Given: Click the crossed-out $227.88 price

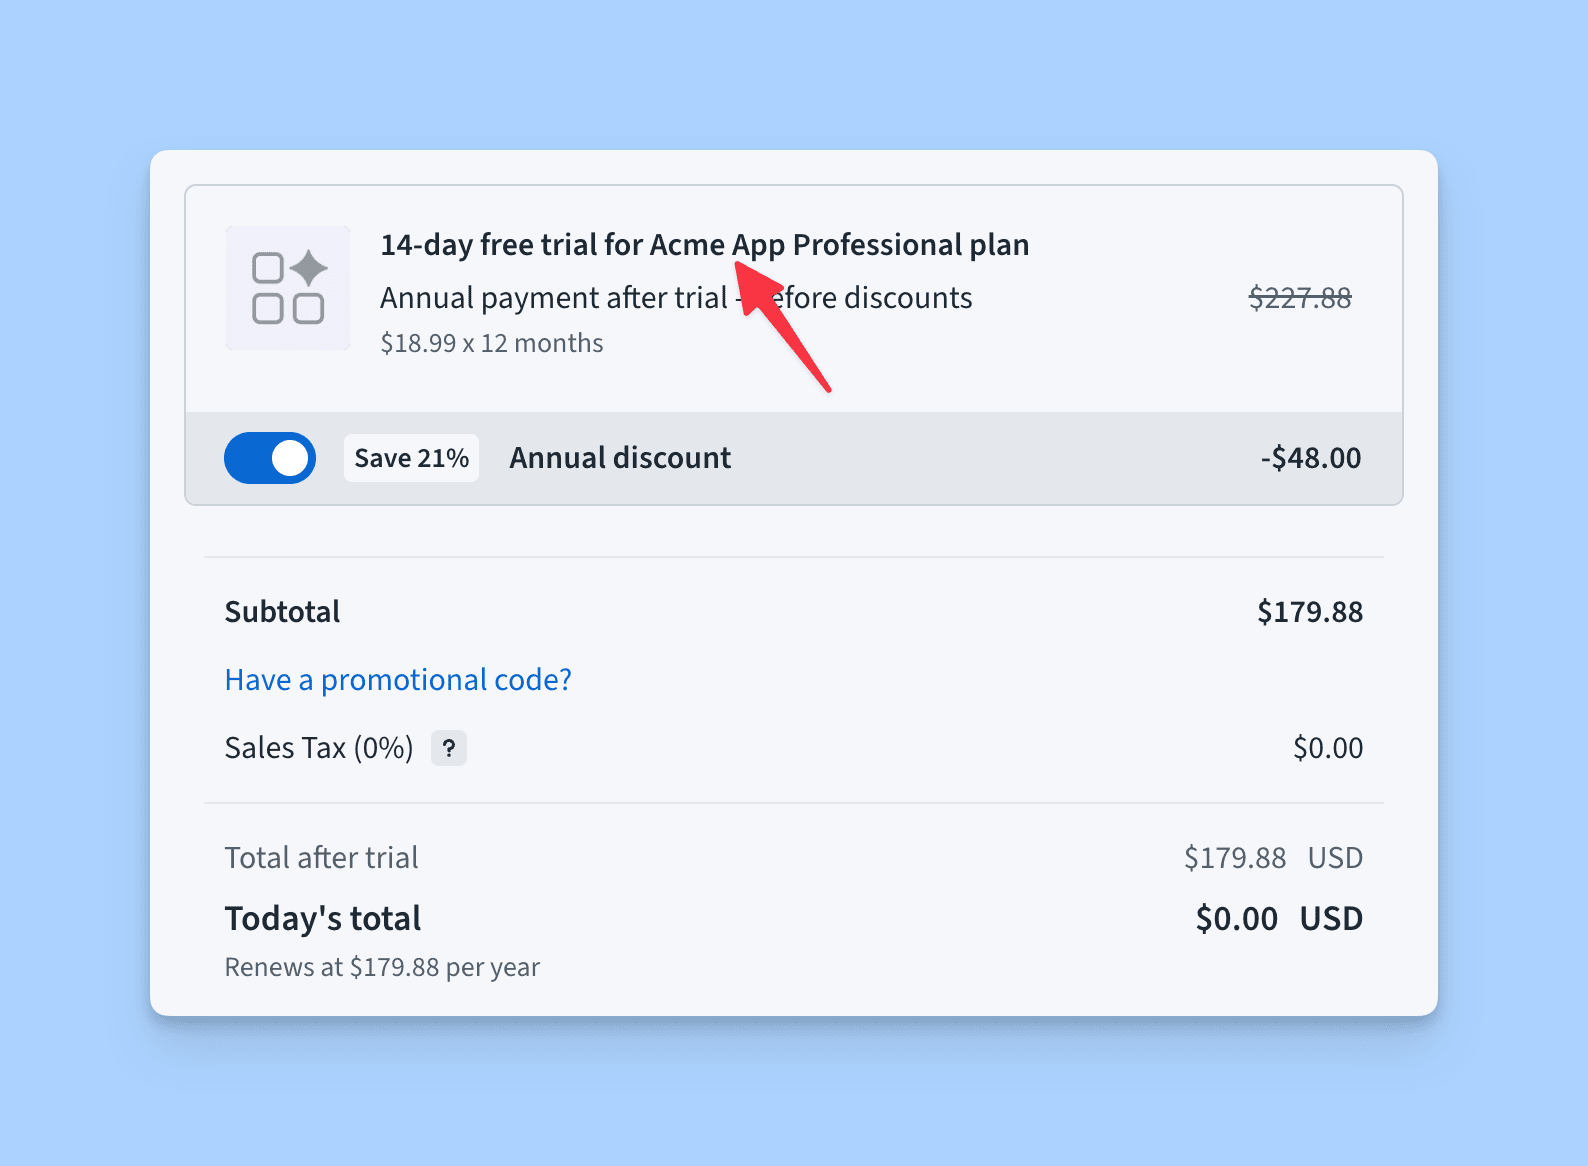Looking at the screenshot, I should pos(1299,298).
